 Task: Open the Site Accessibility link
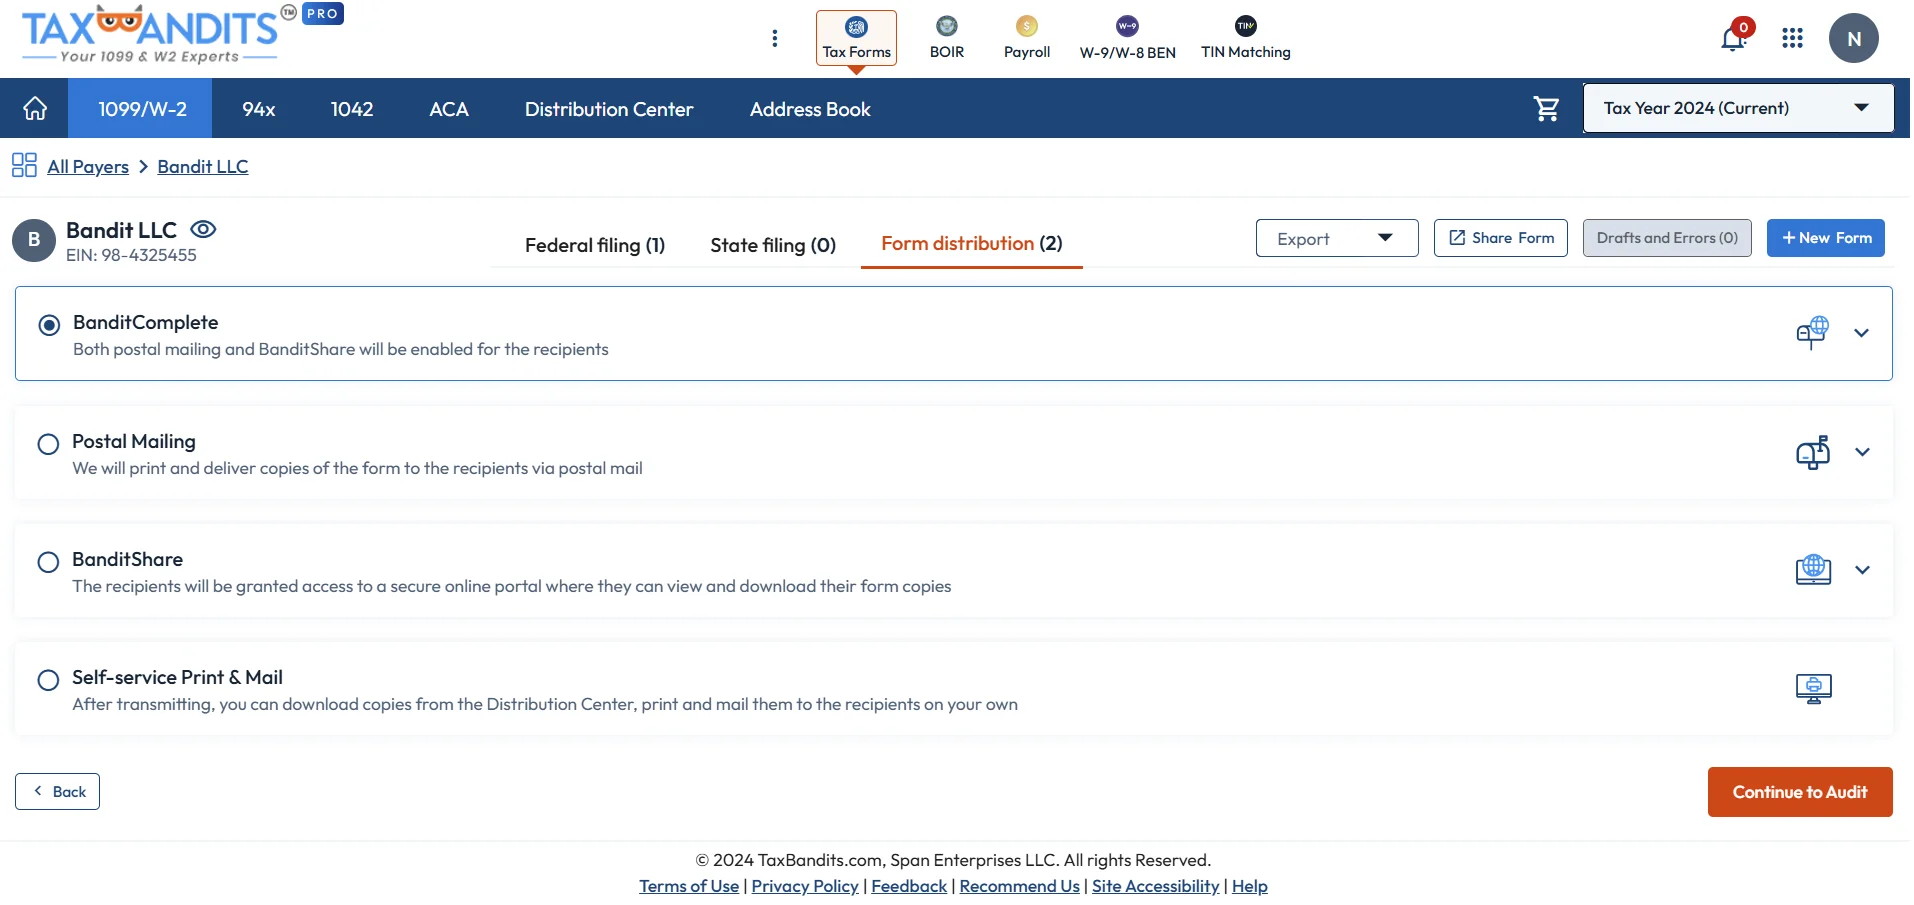click(x=1155, y=886)
